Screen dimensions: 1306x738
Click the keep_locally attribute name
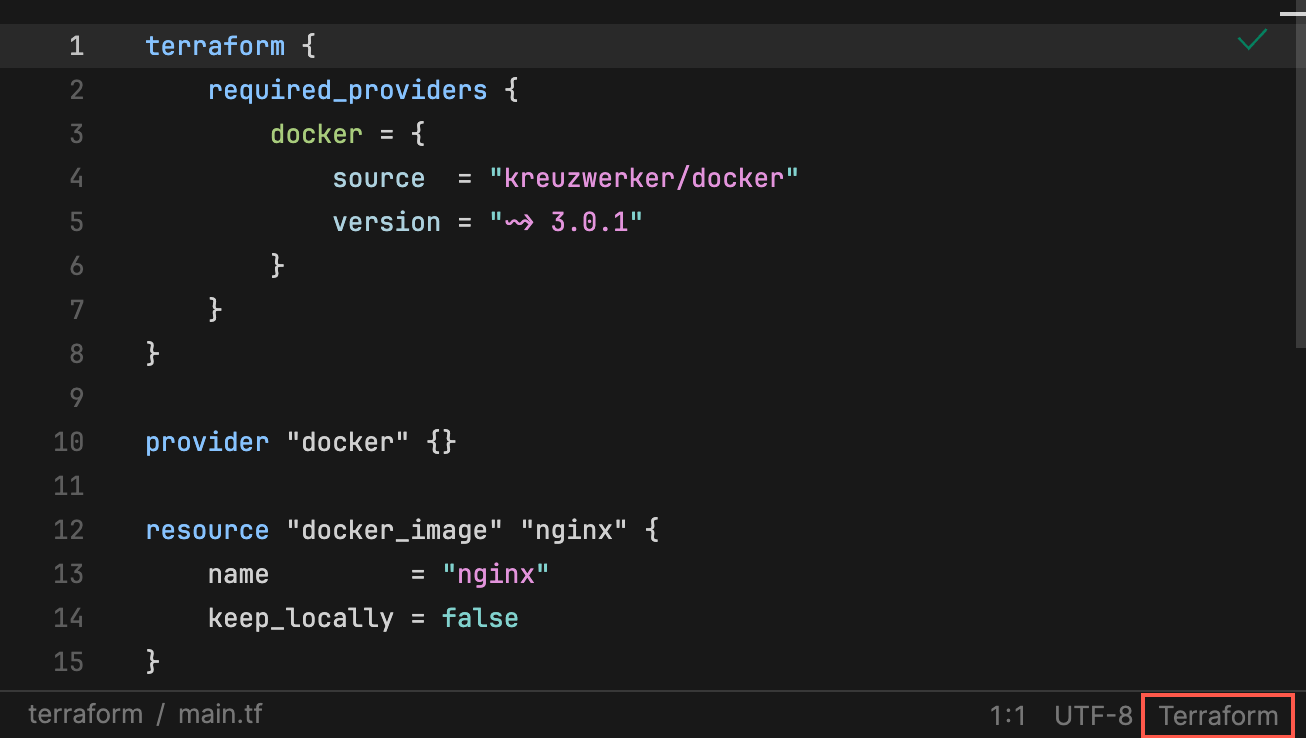tap(300, 617)
